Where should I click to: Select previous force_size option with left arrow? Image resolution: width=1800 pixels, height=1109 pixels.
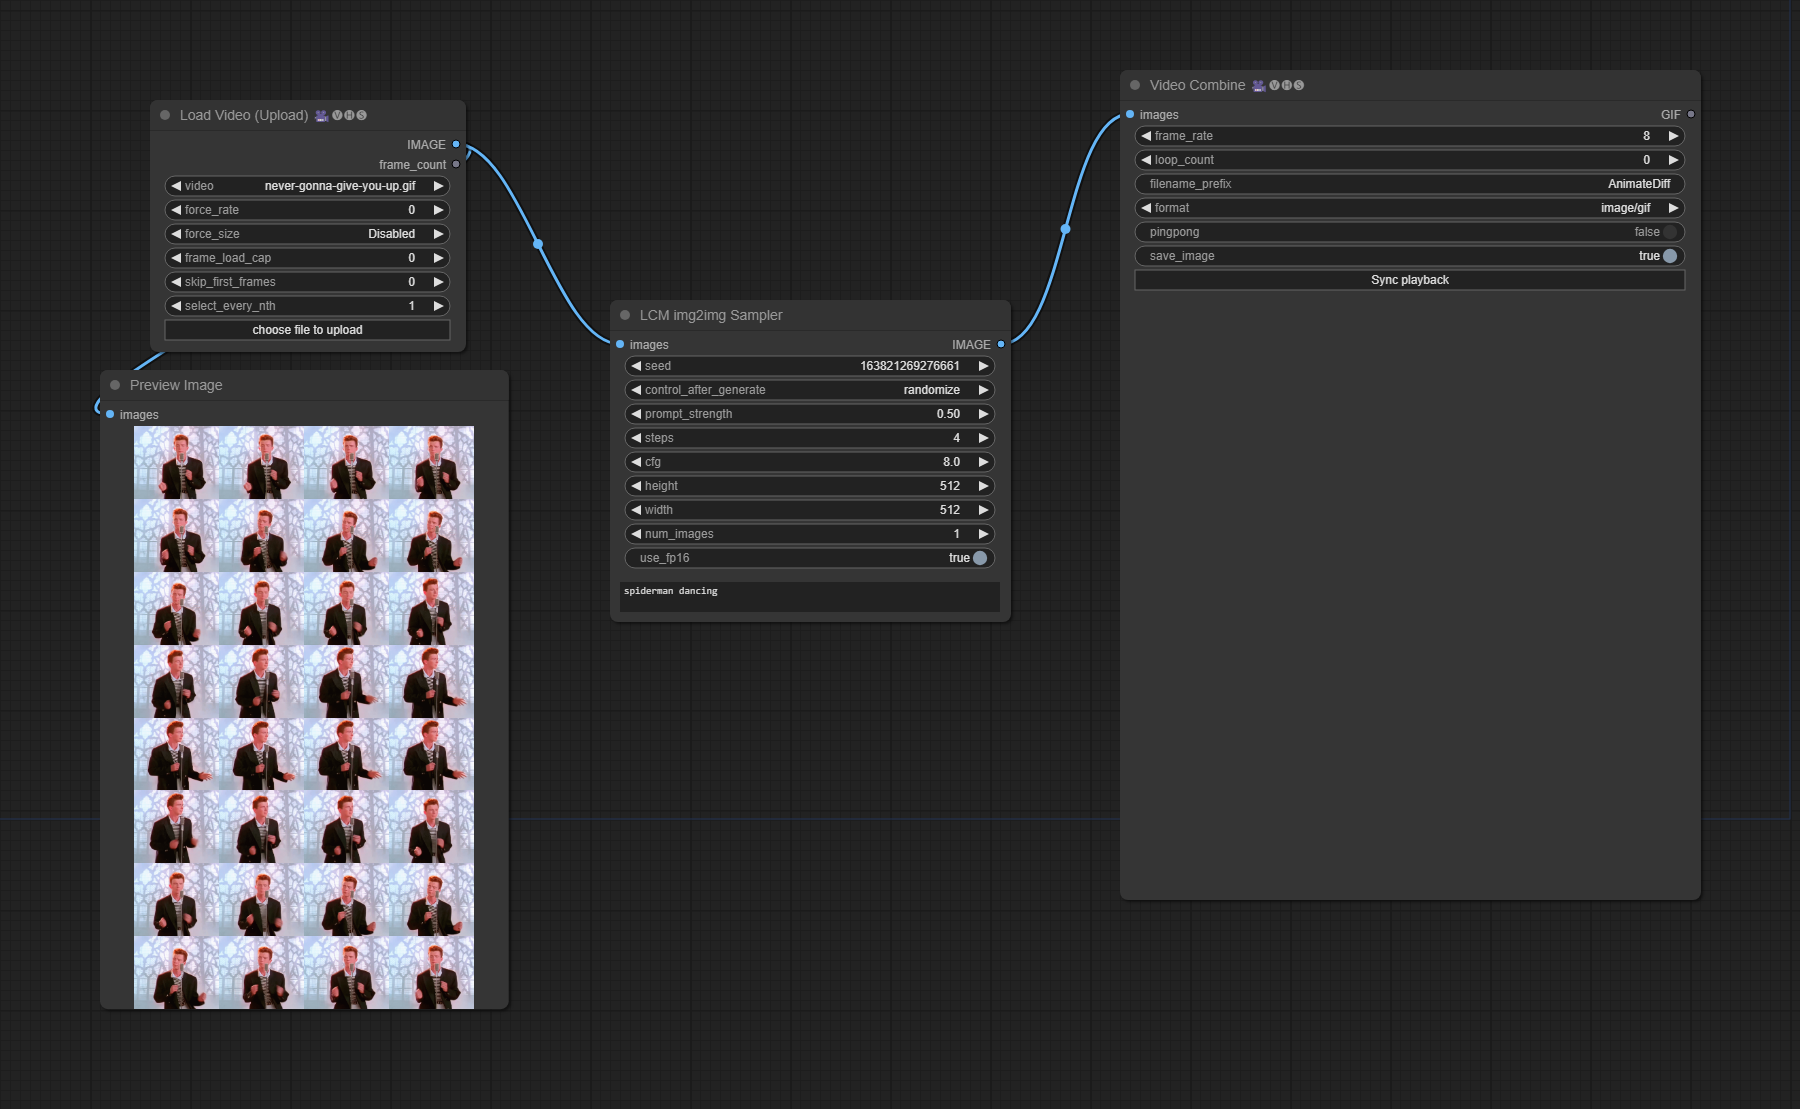pyautogui.click(x=176, y=234)
